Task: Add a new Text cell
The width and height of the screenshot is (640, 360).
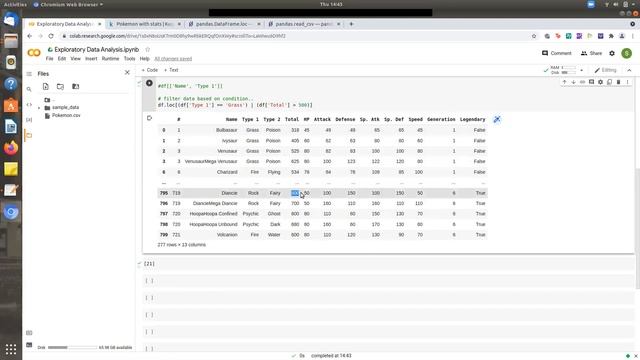Action: (171, 70)
